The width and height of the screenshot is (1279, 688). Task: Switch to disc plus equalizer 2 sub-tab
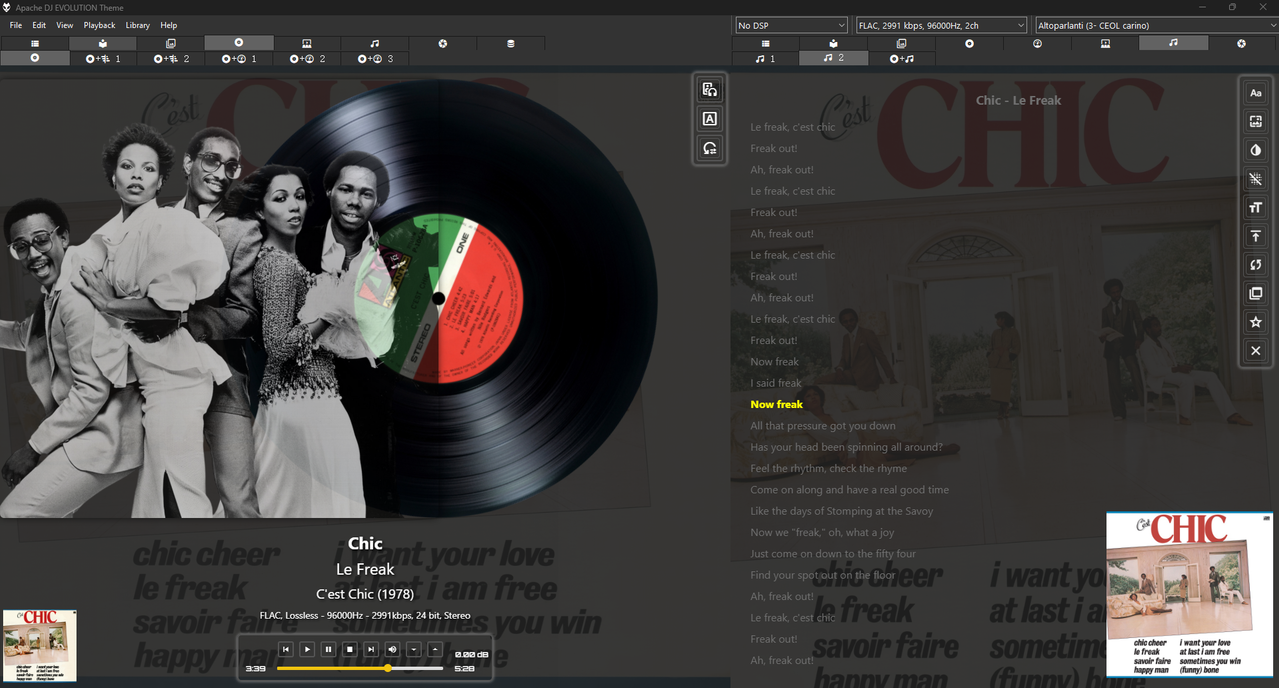(171, 59)
